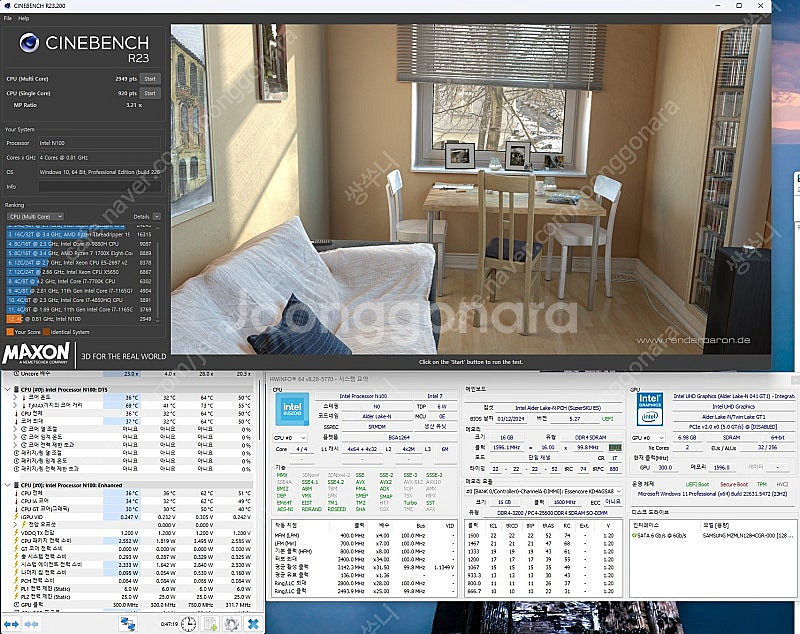The width and height of the screenshot is (800, 634).
Task: Click the lightning icon on the IGPU VID row
Action: tap(16, 517)
